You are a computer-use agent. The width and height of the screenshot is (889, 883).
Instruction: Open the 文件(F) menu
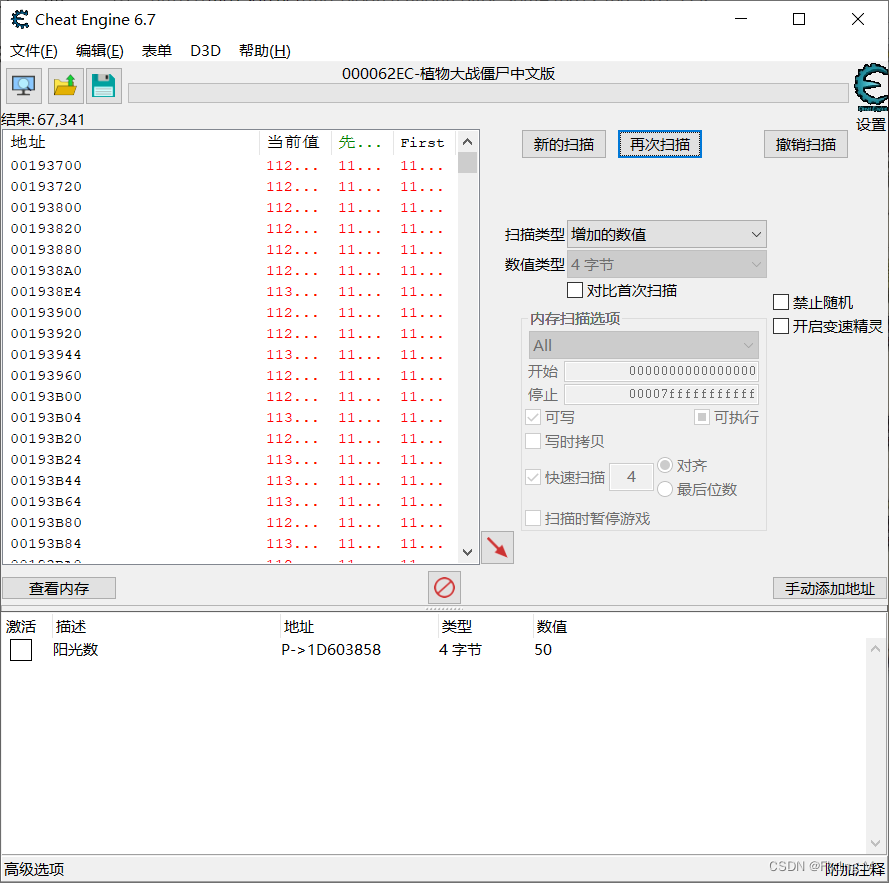(34, 50)
